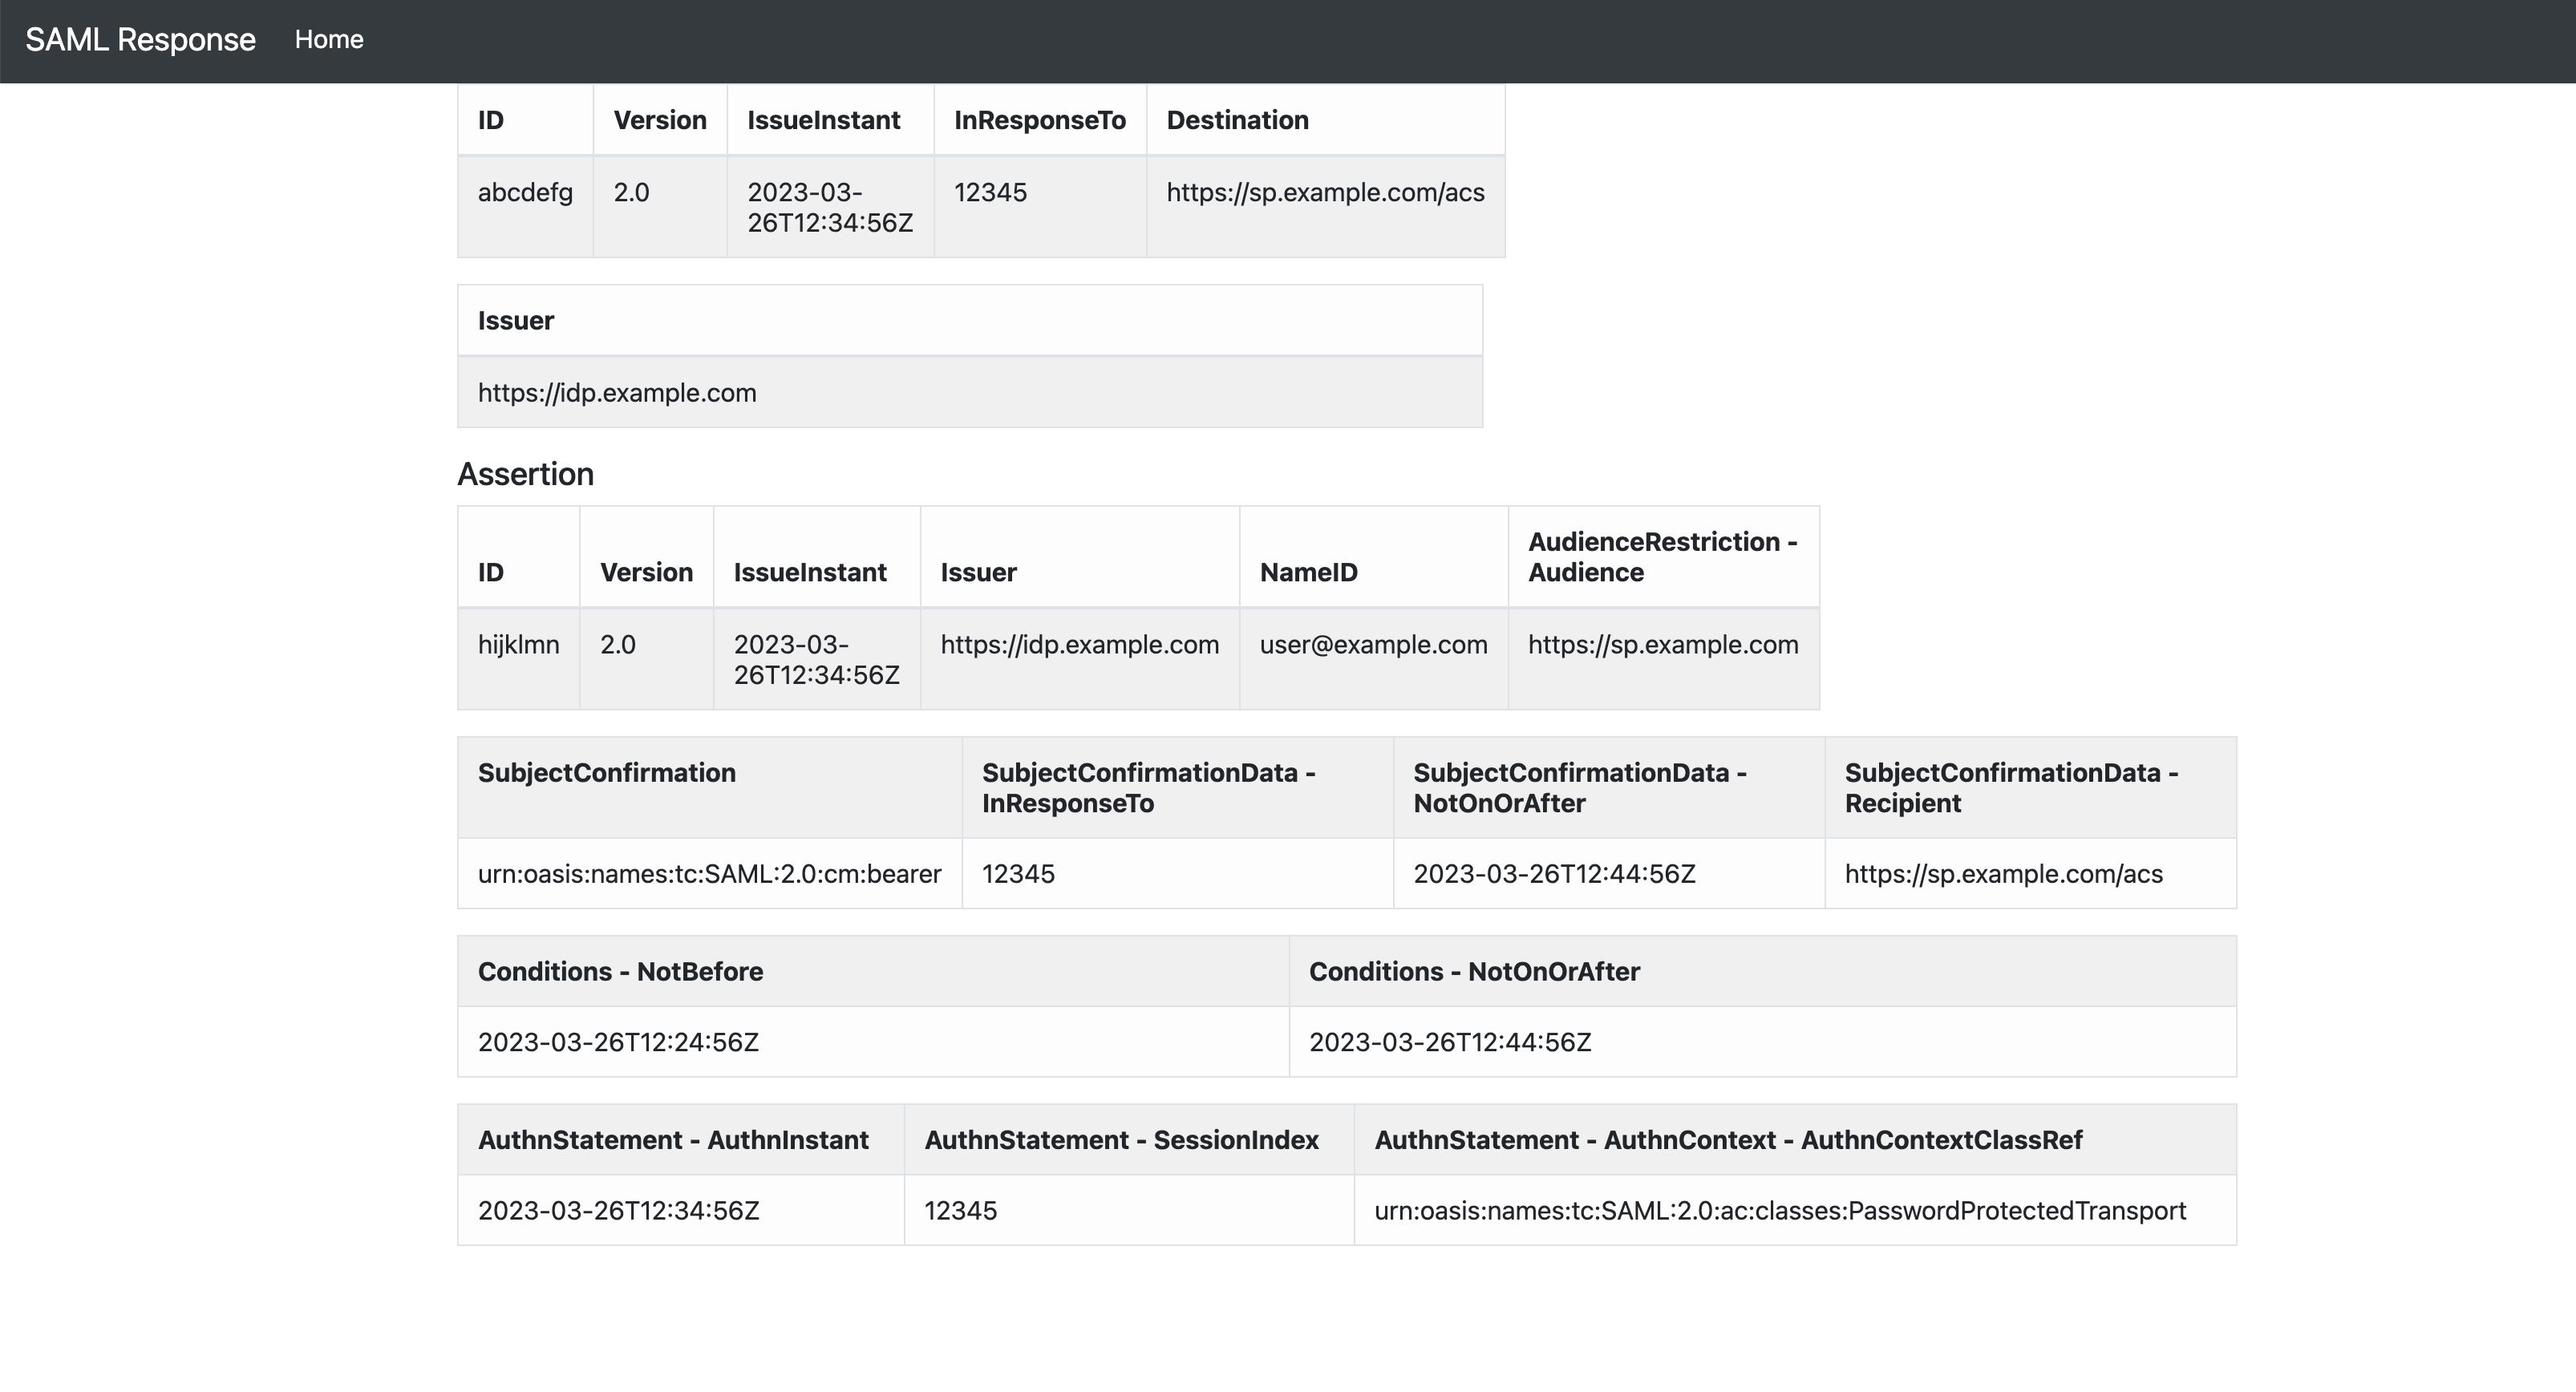
Task: Click the AuthnStatement - SessionIndex header
Action: [1129, 1140]
